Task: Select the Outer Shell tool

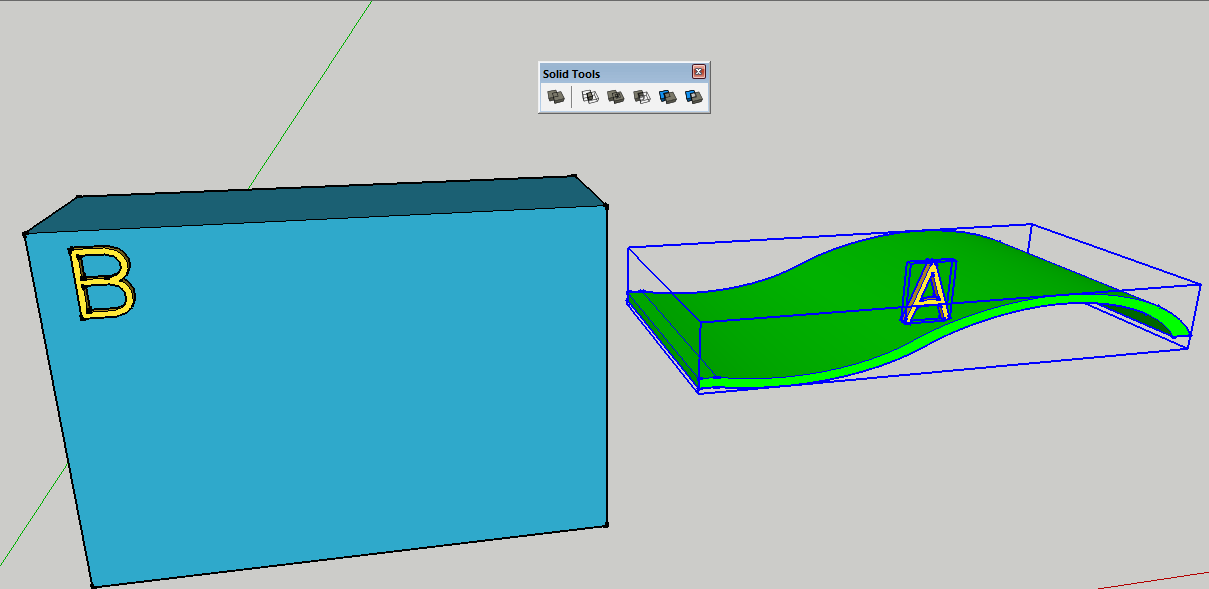Action: coord(555,96)
